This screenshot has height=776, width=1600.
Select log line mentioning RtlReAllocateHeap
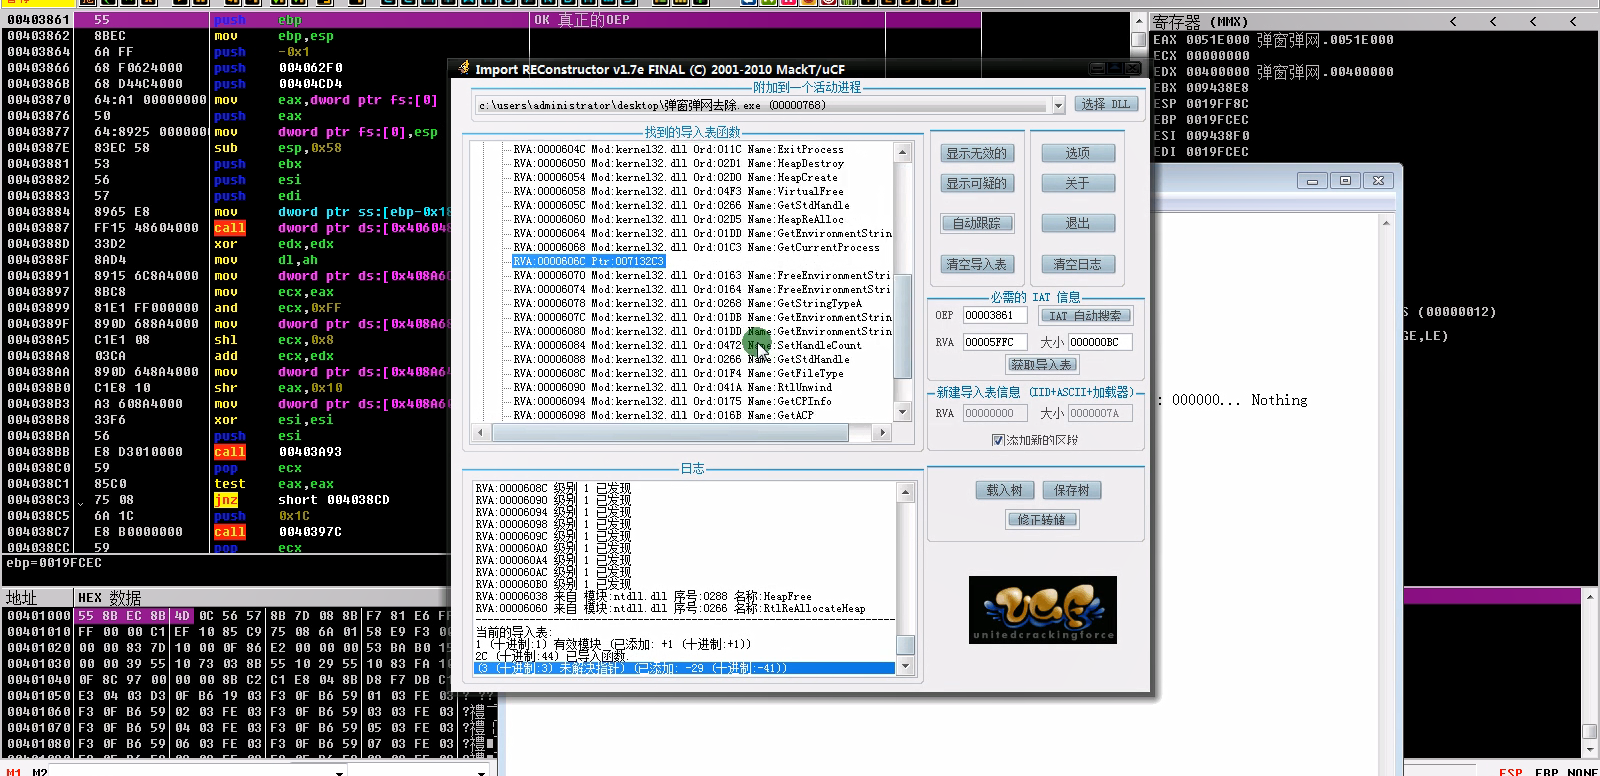point(670,608)
